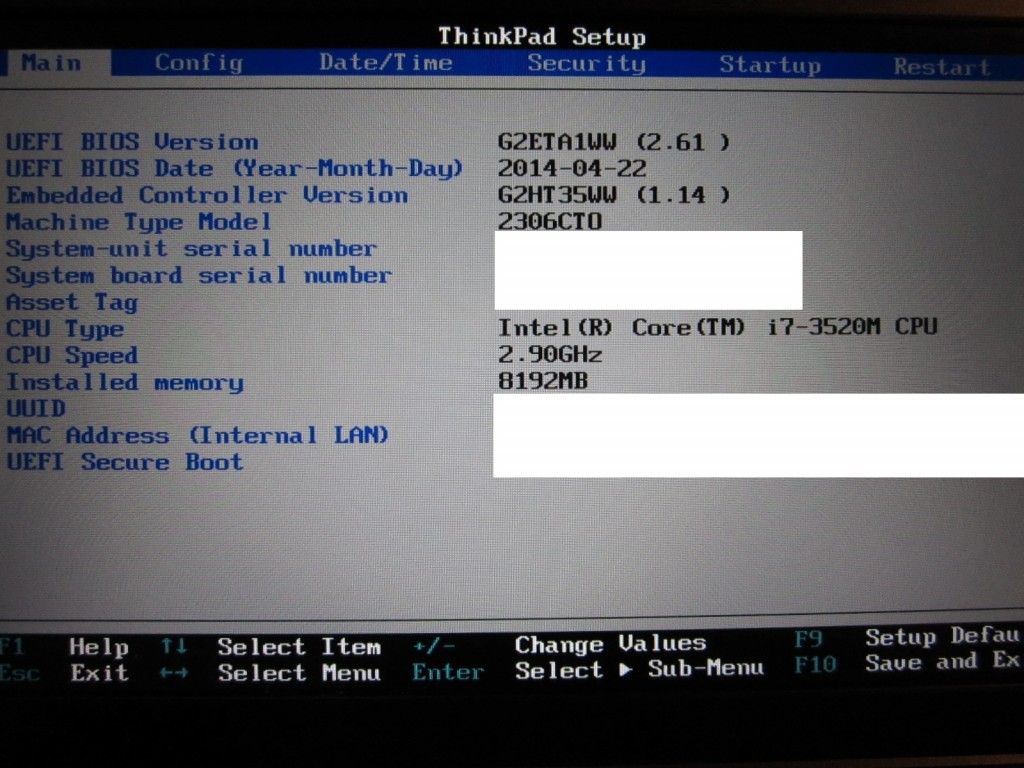
Task: Click BIOS date value 2014-04-22
Action: (572, 168)
